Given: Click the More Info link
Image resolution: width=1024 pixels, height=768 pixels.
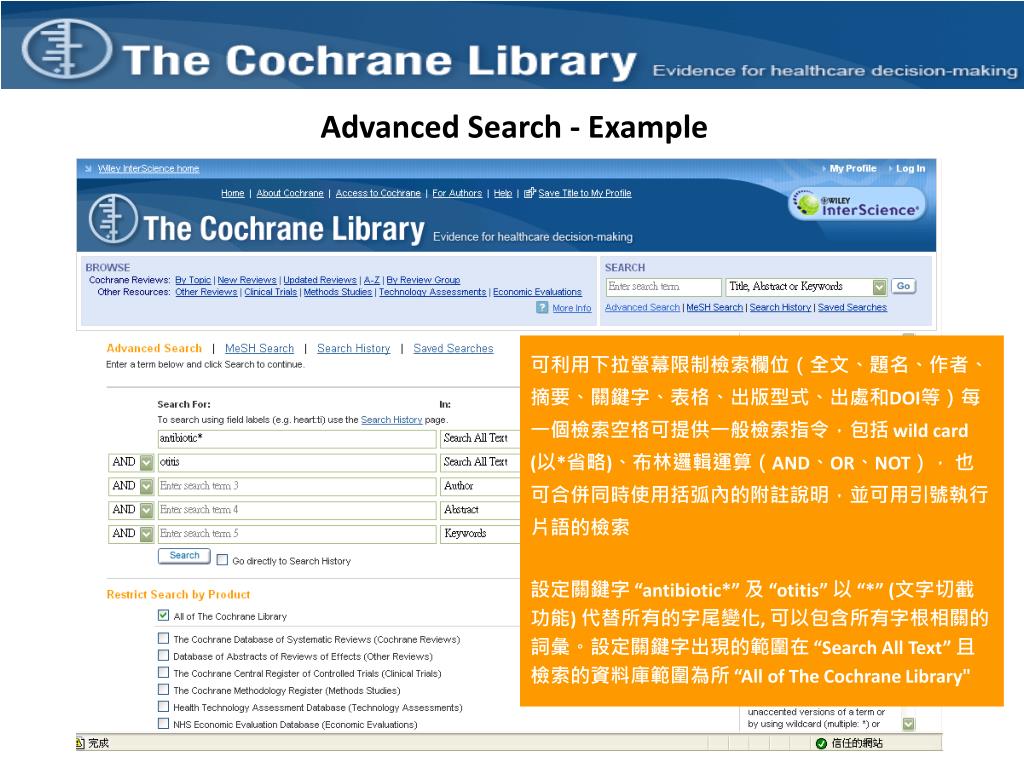Looking at the screenshot, I should coord(571,308).
